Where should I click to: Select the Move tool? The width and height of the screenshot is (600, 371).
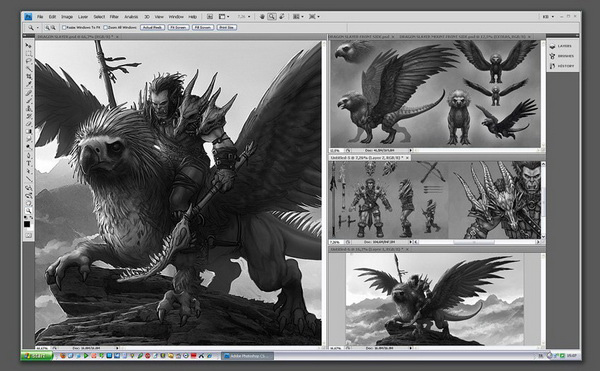click(28, 46)
